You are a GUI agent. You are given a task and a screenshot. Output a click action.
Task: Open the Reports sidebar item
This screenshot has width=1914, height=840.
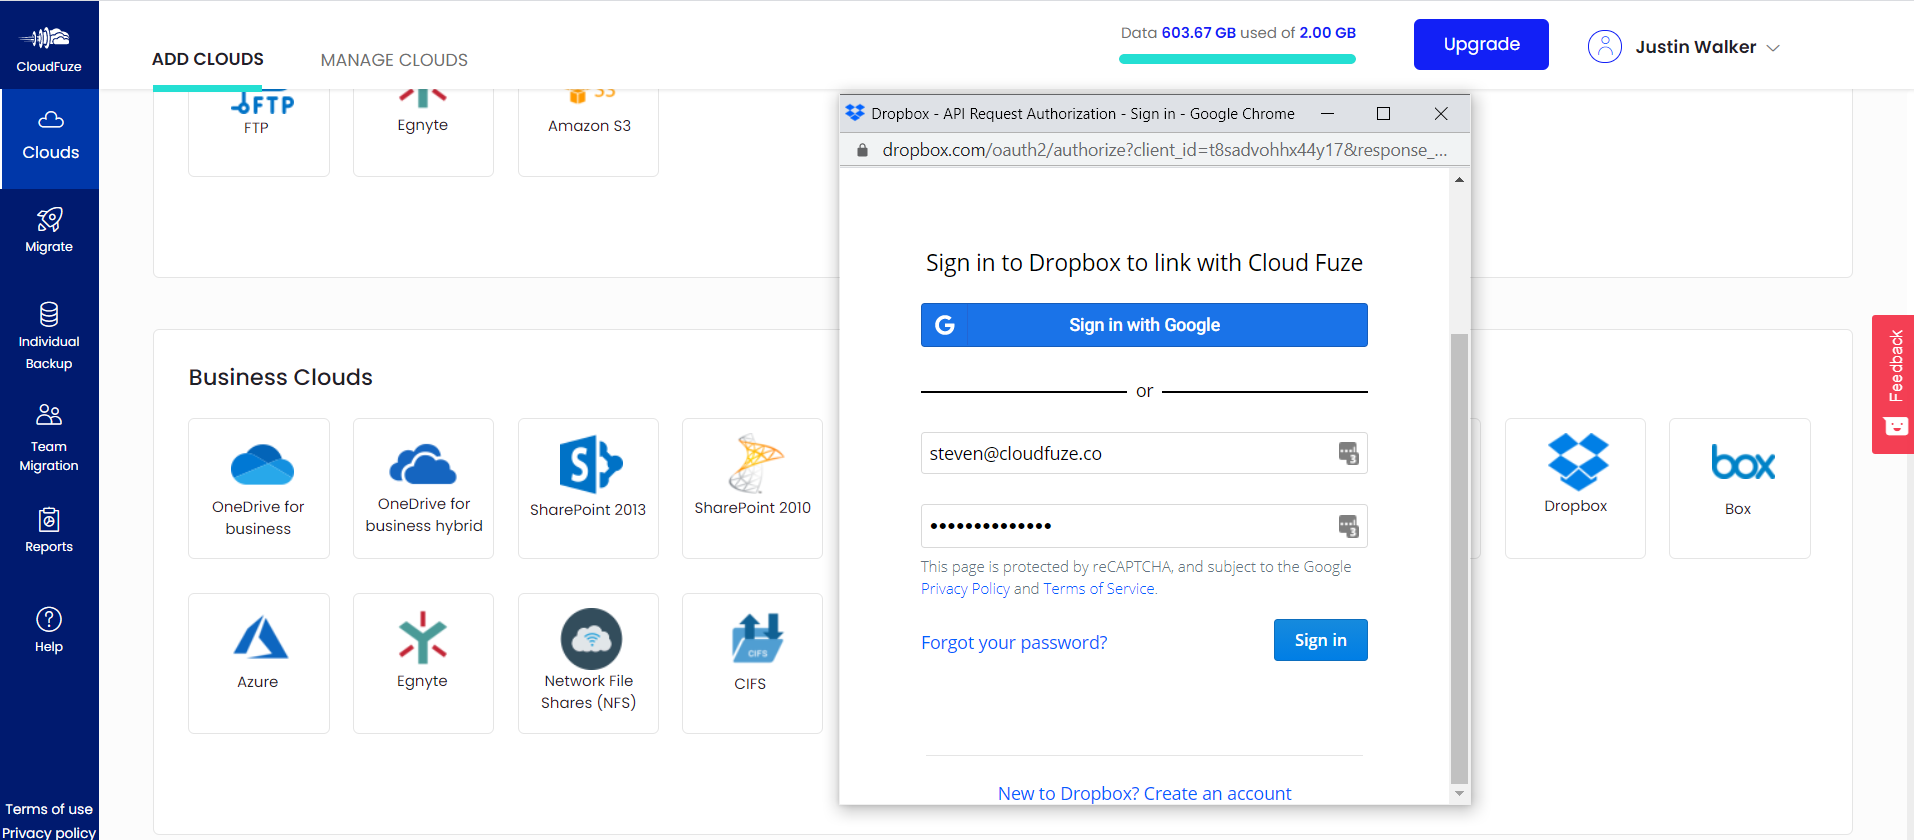[x=49, y=530]
